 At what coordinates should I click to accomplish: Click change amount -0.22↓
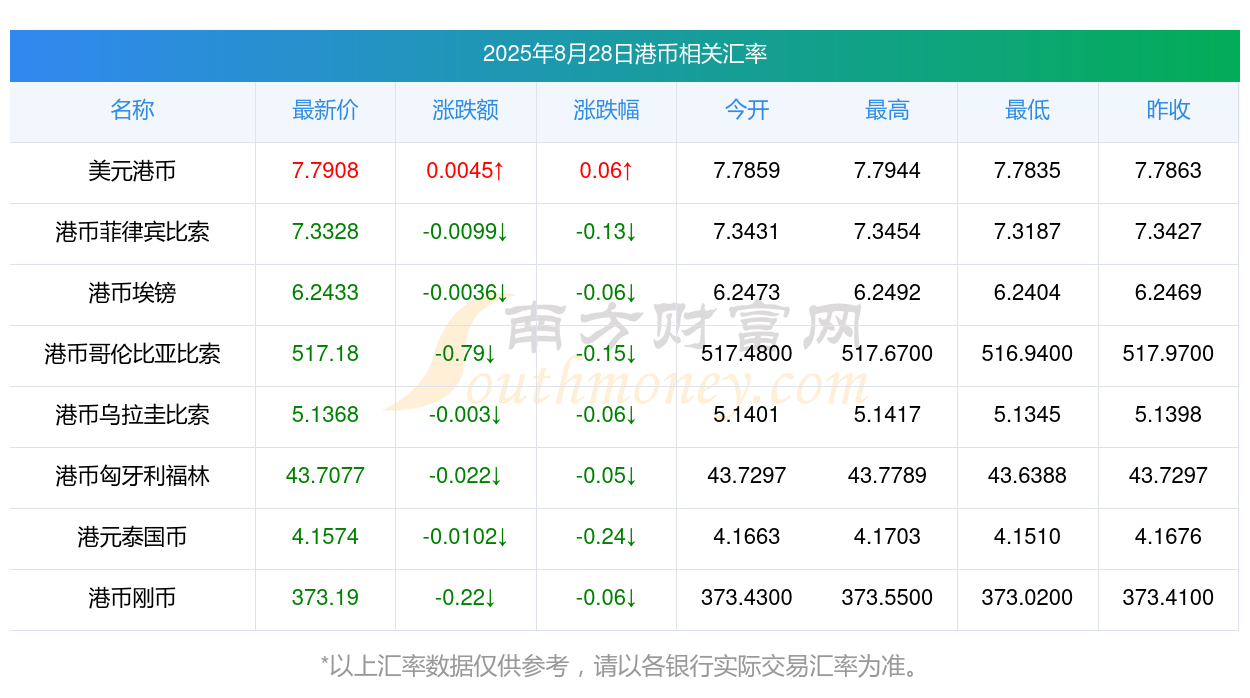click(x=466, y=598)
